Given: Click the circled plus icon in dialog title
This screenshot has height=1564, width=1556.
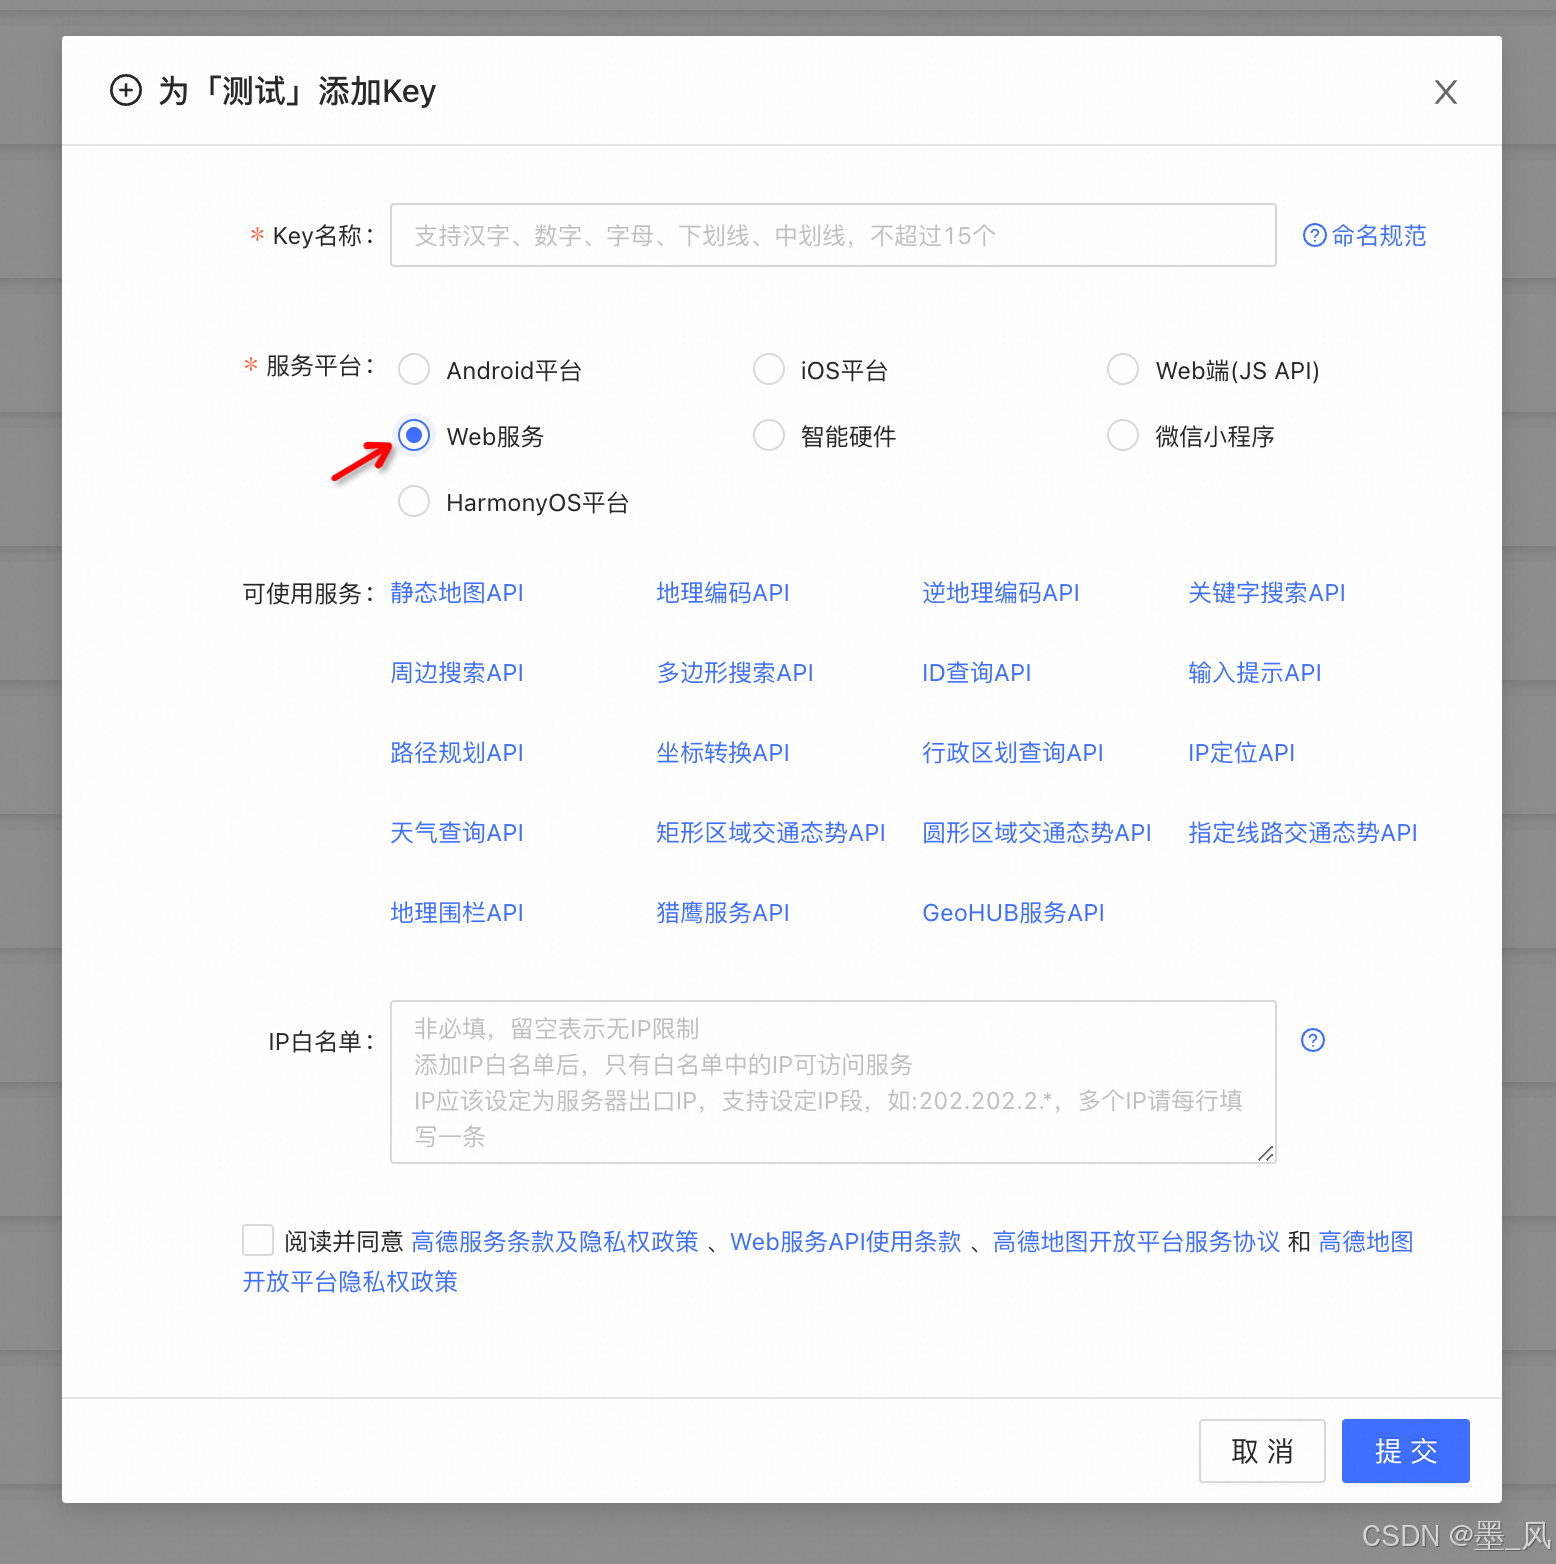Looking at the screenshot, I should (x=126, y=90).
